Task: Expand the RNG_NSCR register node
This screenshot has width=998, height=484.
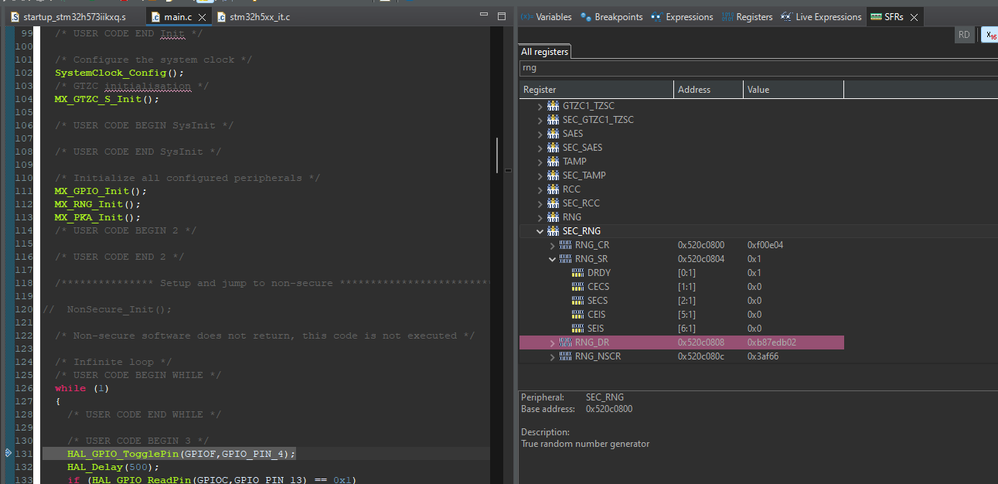Action: click(552, 357)
